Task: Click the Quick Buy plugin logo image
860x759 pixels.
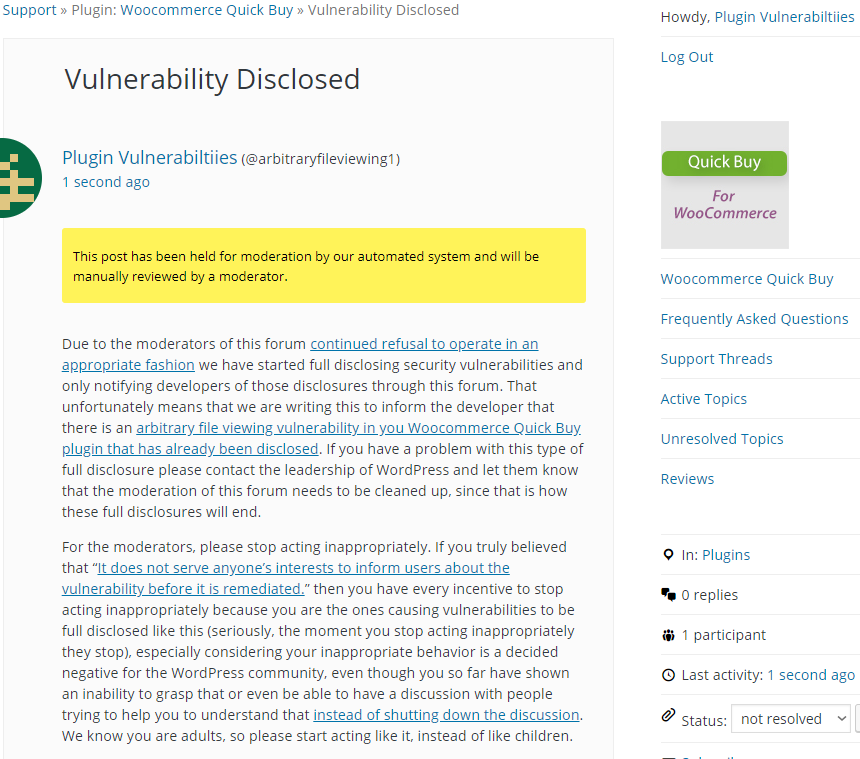Action: click(725, 185)
